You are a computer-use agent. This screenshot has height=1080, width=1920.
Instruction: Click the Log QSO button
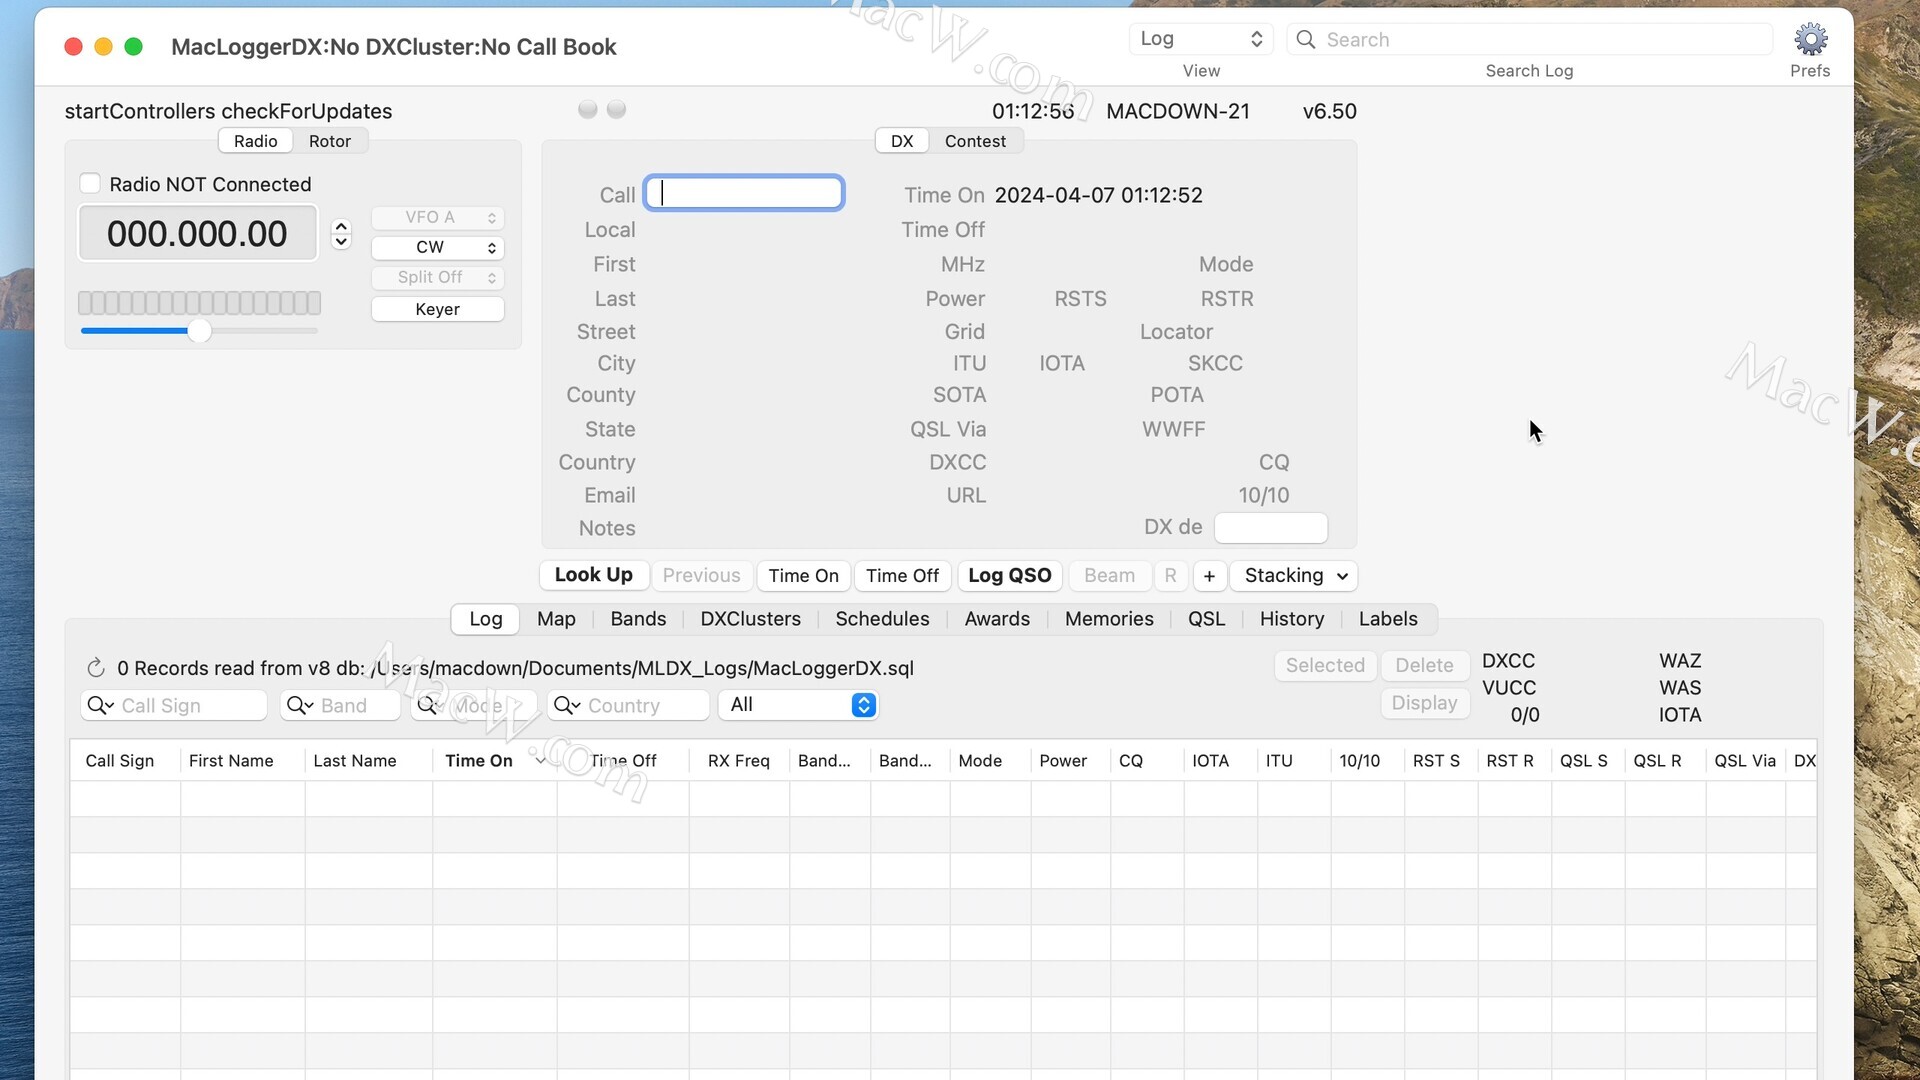1009,576
